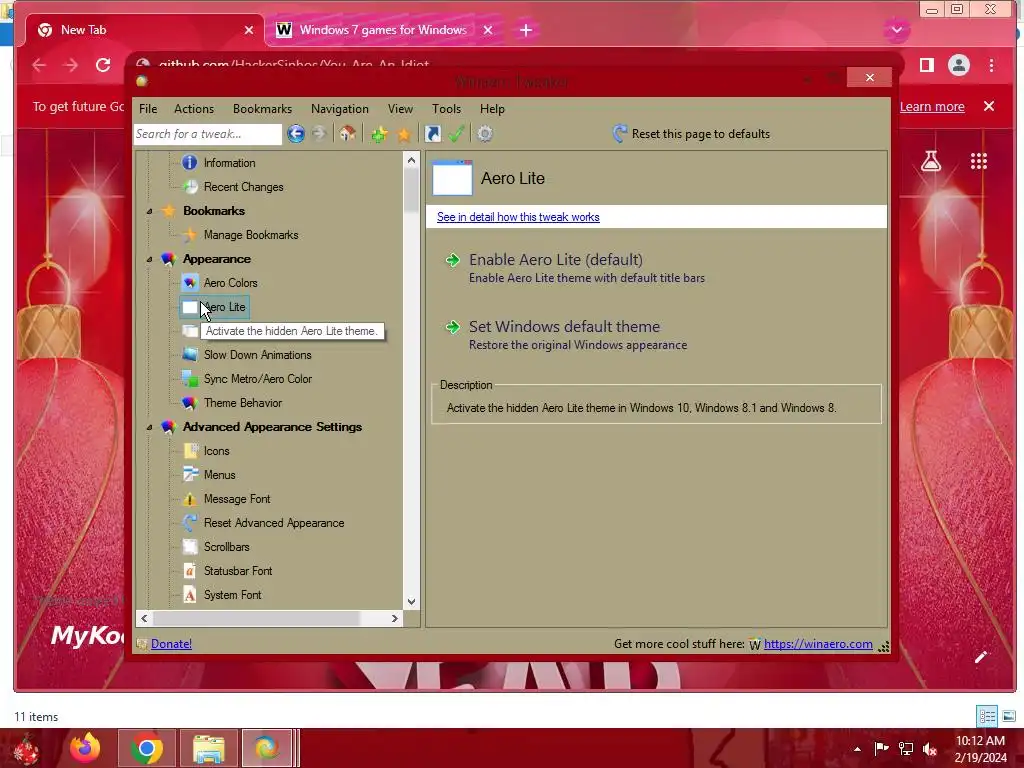Click Chrome's reload button

pos(103,65)
